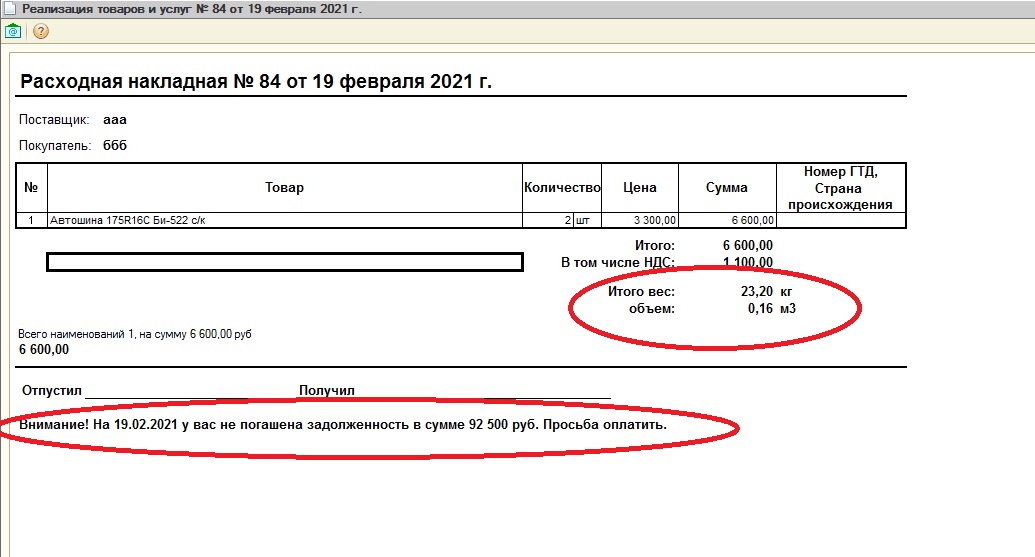Open help with the question mark icon

41,31
